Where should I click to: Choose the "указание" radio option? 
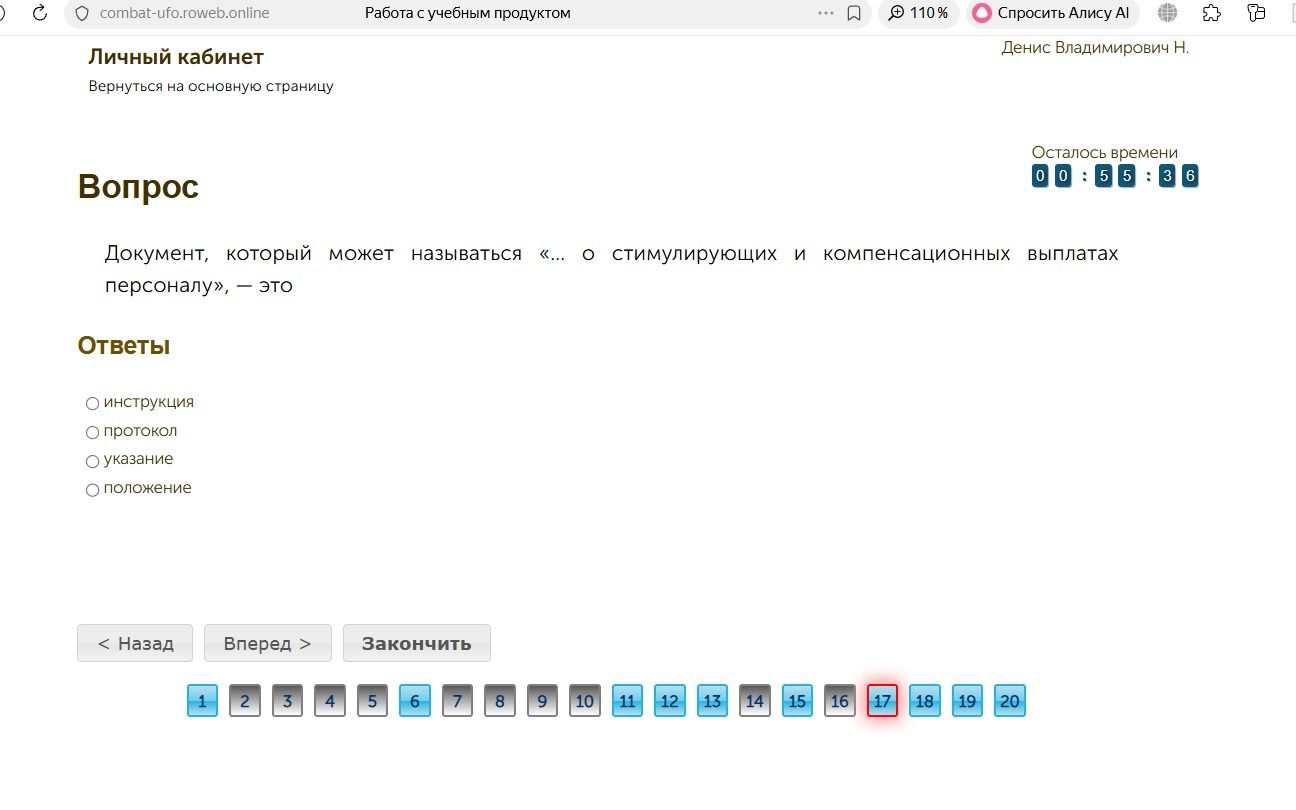(92, 461)
